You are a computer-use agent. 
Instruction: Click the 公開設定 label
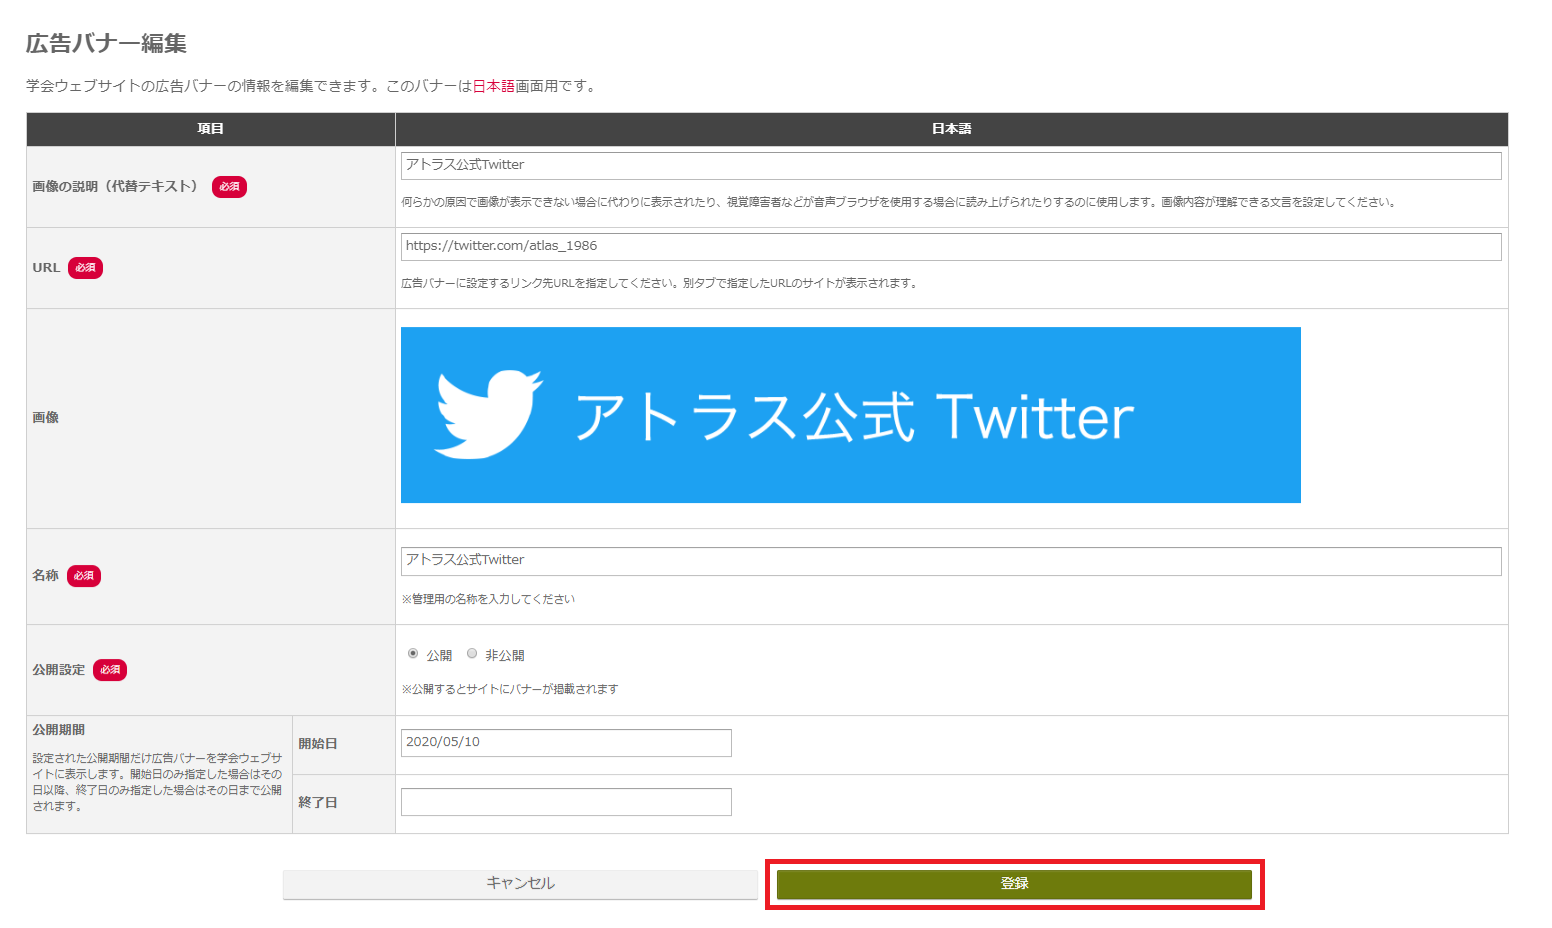coord(59,670)
